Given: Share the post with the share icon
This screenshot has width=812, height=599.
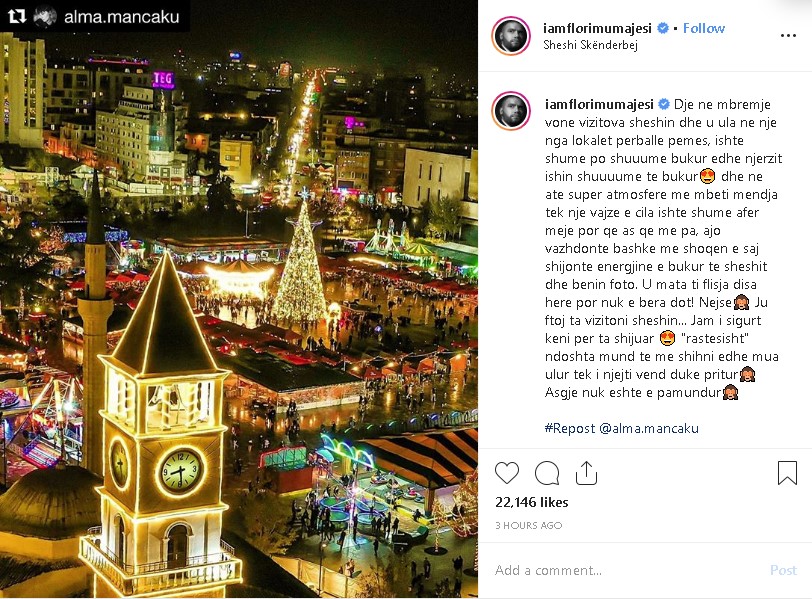Looking at the screenshot, I should click(586, 472).
